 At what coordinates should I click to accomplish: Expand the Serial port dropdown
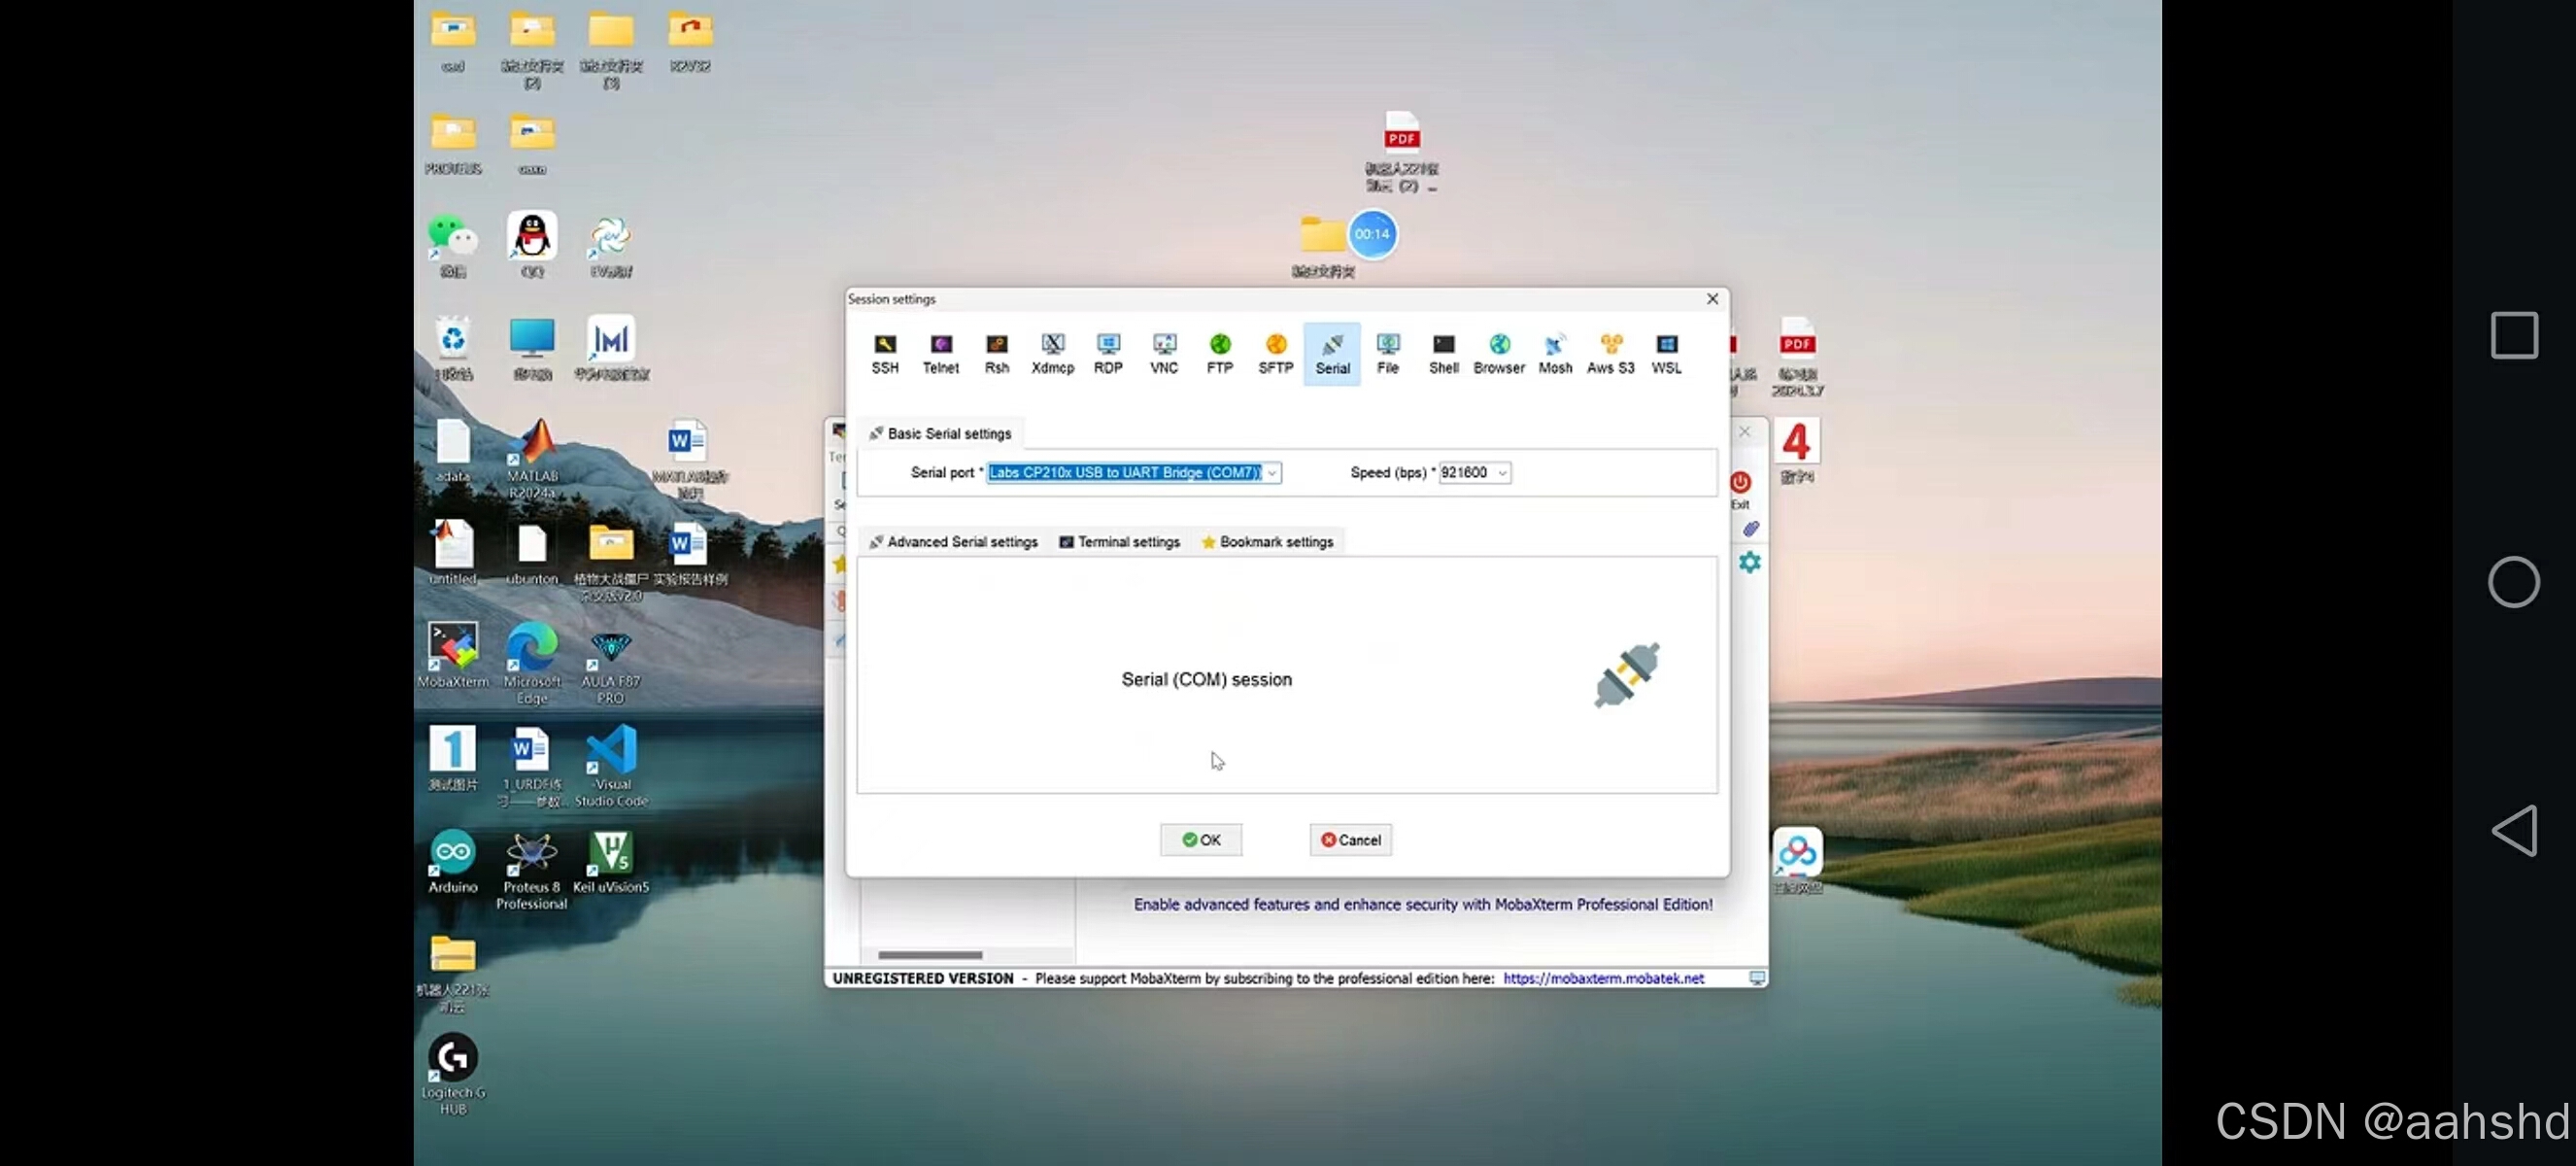1272,473
